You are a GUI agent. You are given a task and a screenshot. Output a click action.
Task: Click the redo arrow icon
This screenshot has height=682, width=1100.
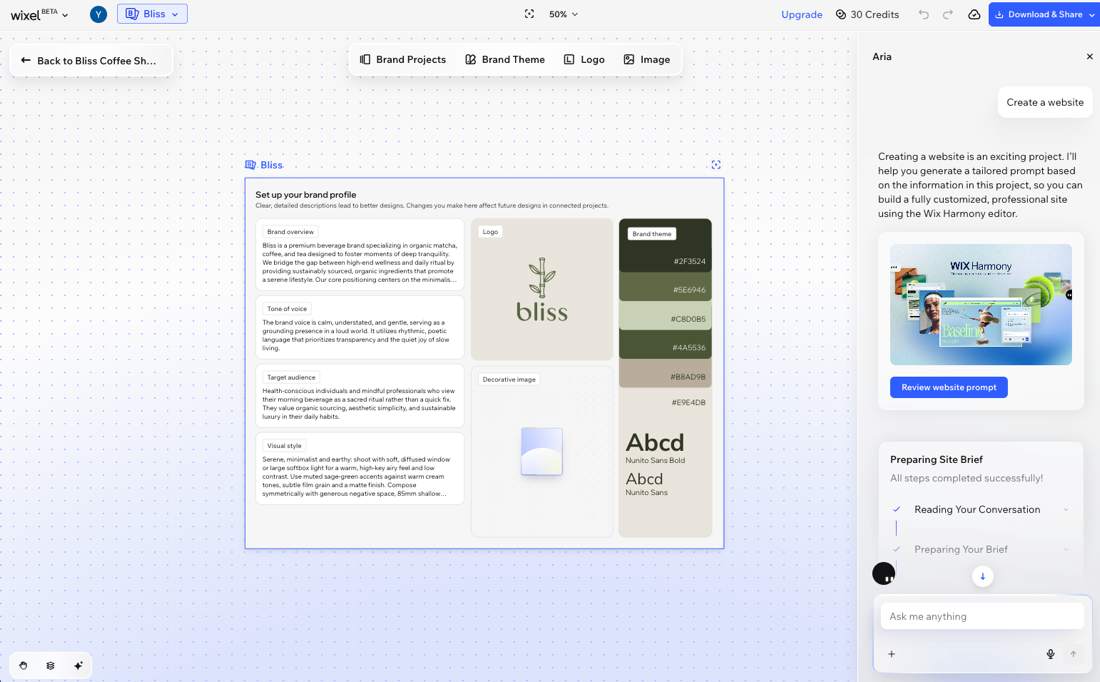coord(948,14)
